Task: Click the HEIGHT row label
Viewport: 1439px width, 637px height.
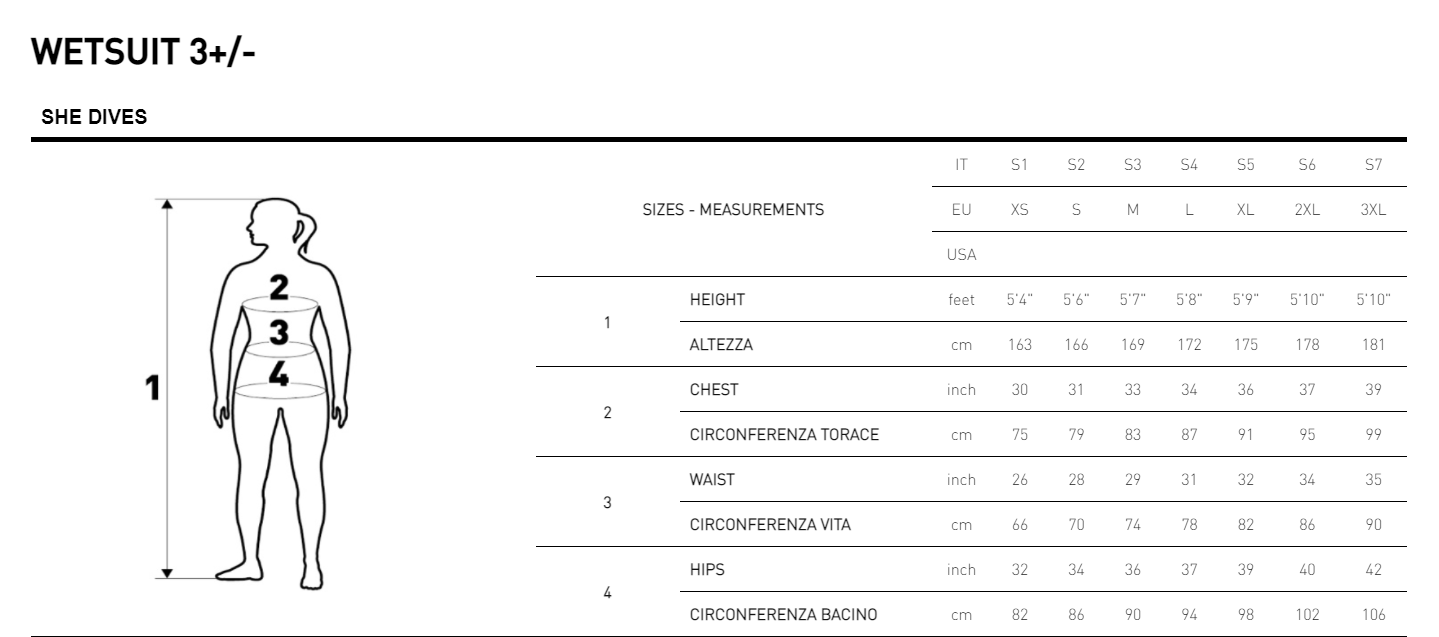Action: coord(717,300)
